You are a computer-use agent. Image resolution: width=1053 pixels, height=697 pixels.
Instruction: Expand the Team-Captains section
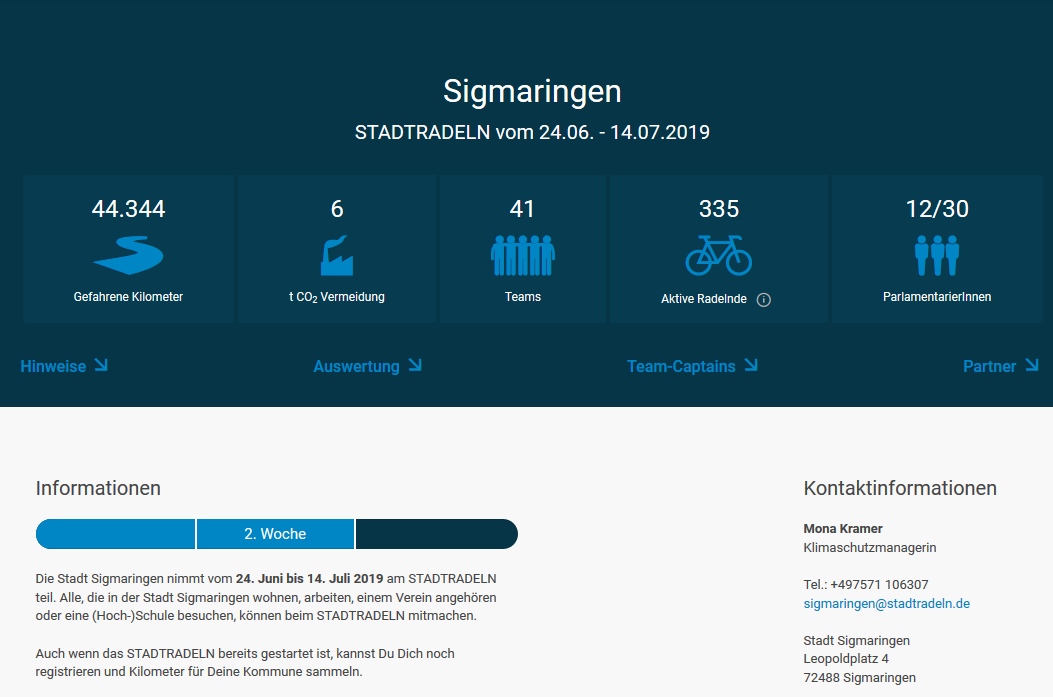point(681,367)
